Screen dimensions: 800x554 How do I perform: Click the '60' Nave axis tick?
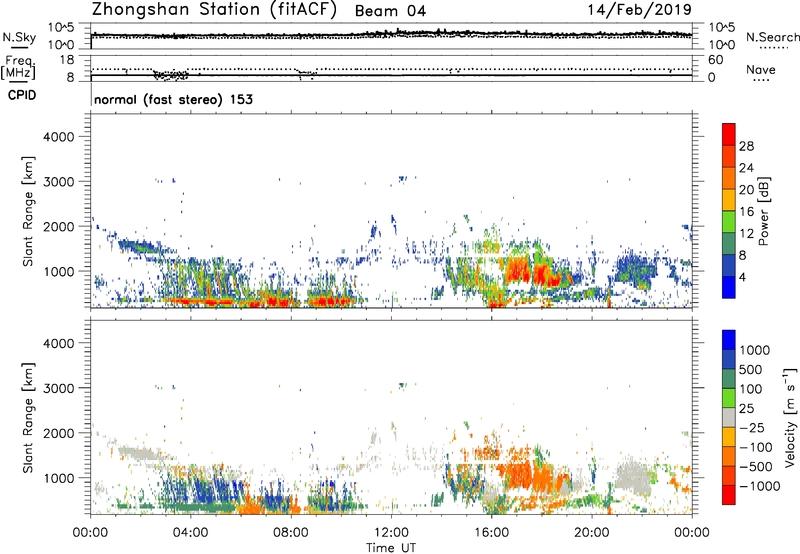(x=715, y=60)
